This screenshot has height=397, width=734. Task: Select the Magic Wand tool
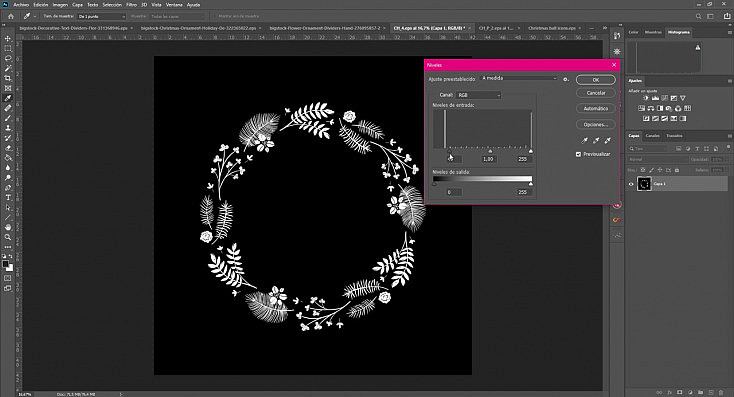click(x=7, y=68)
